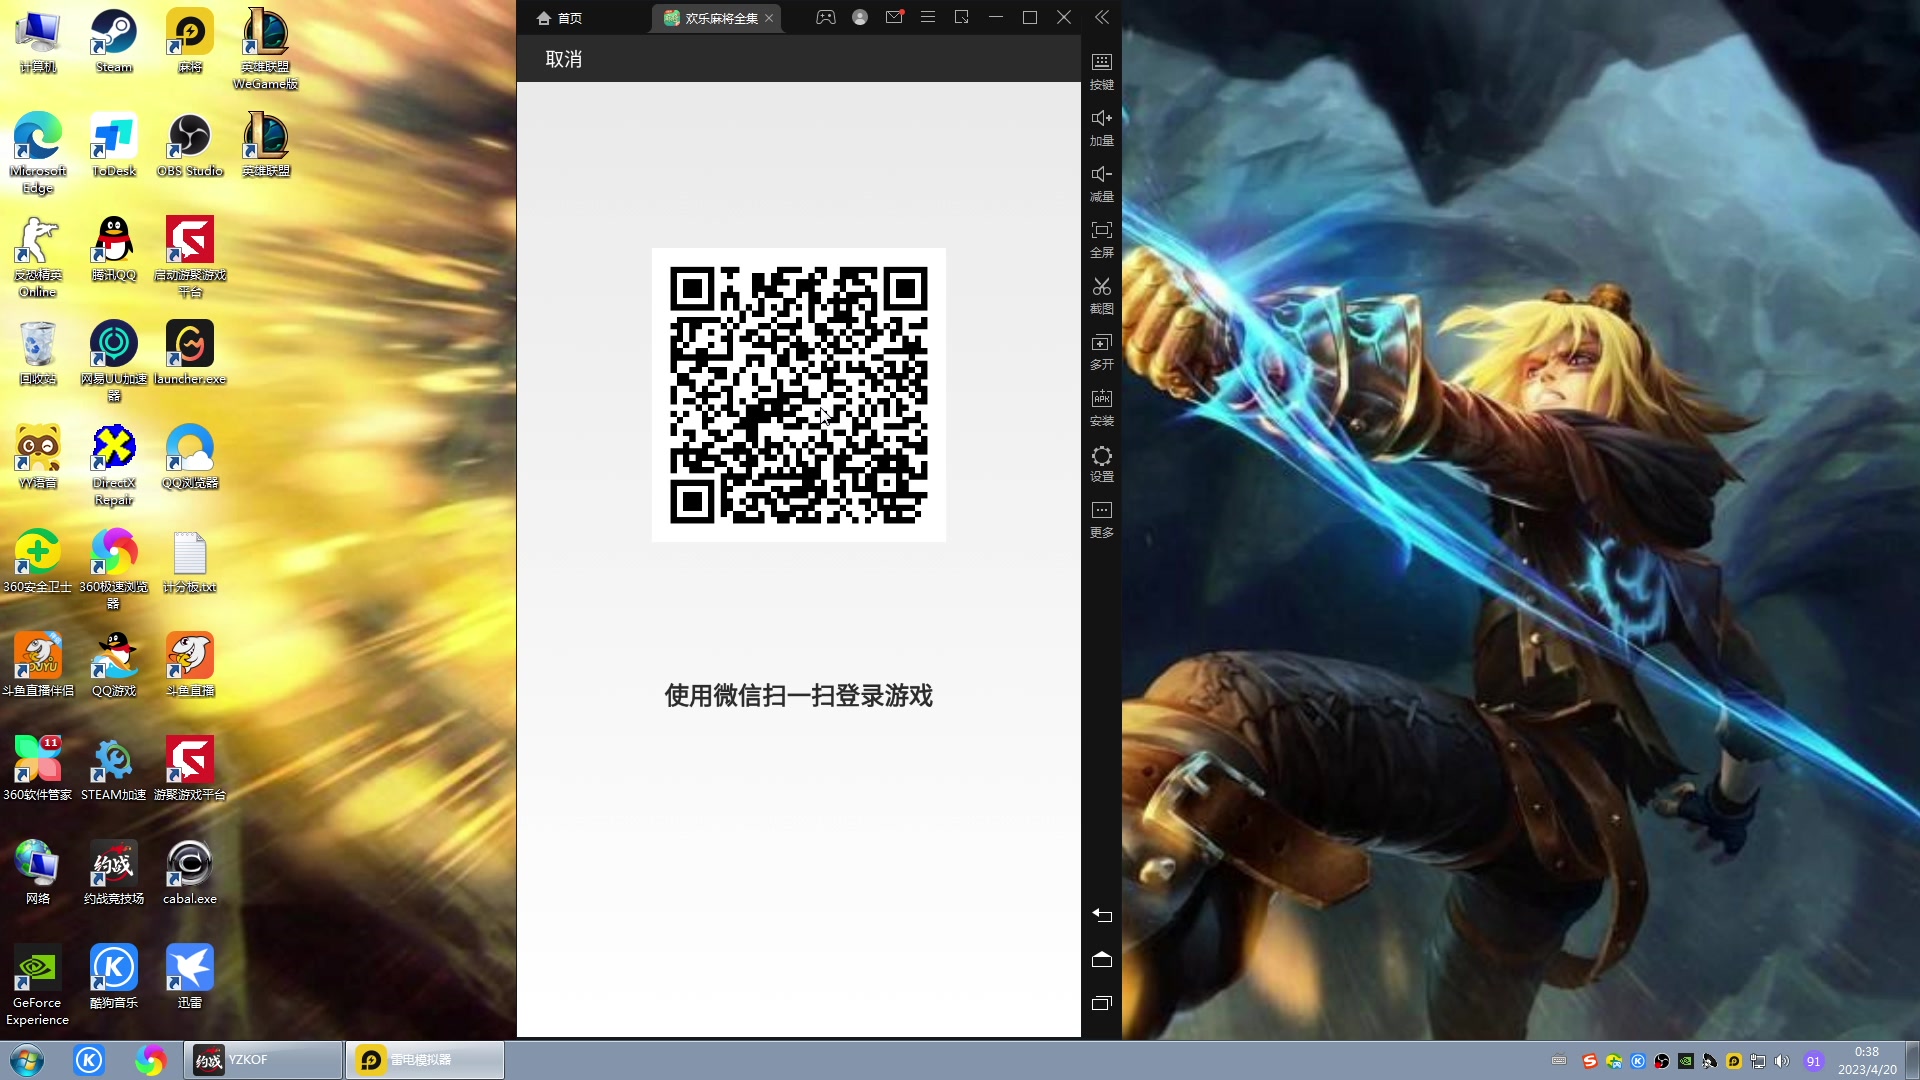
Task: Select the 网易UU加速器 desktop icon
Action: [x=114, y=361]
